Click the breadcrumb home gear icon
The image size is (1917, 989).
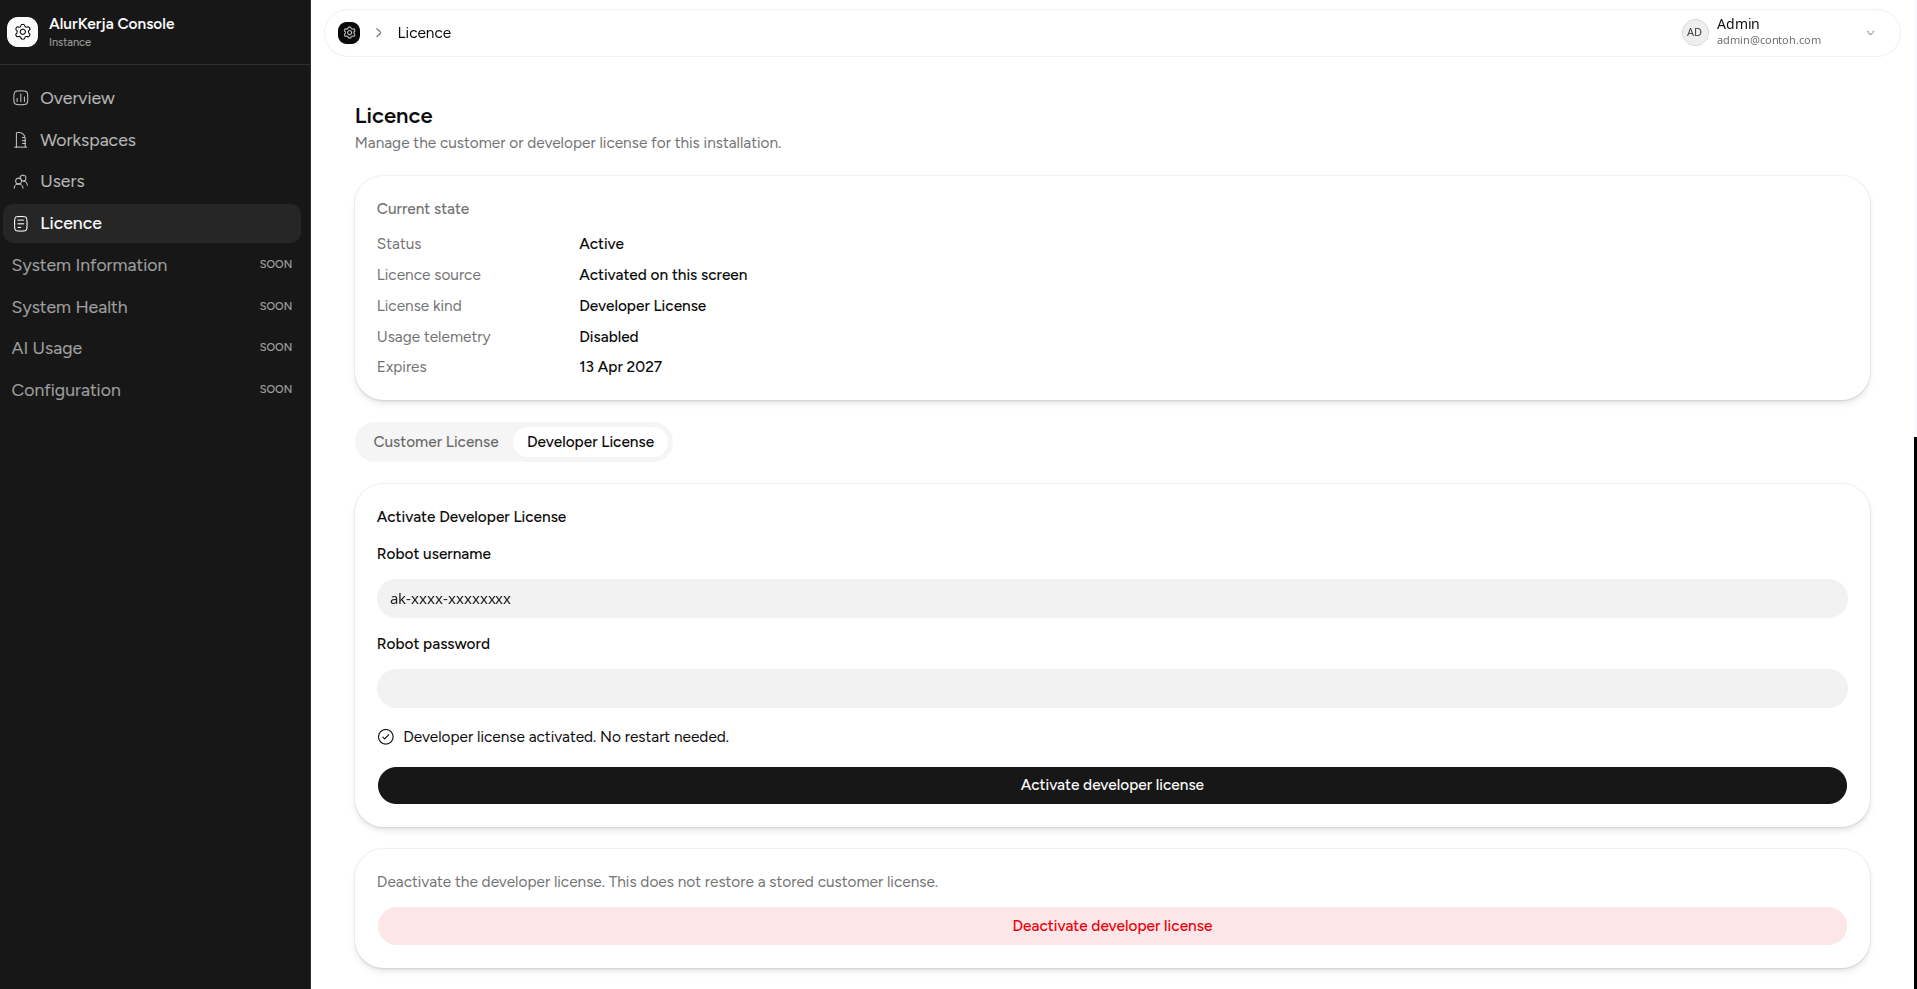coord(349,33)
